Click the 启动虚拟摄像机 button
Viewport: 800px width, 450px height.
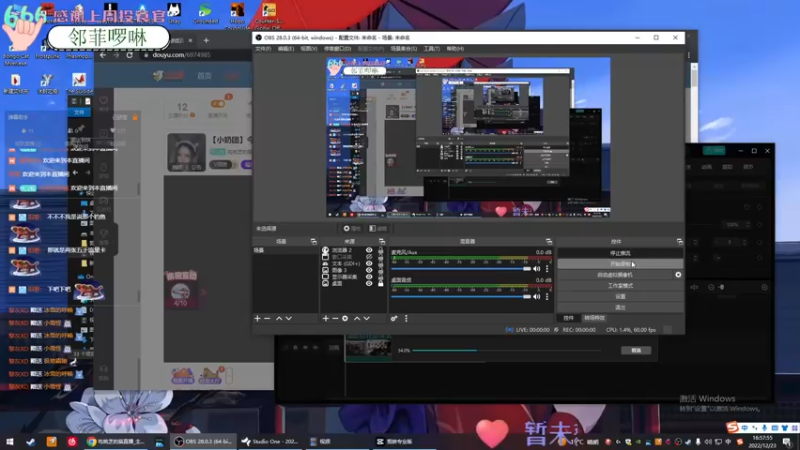click(615, 274)
